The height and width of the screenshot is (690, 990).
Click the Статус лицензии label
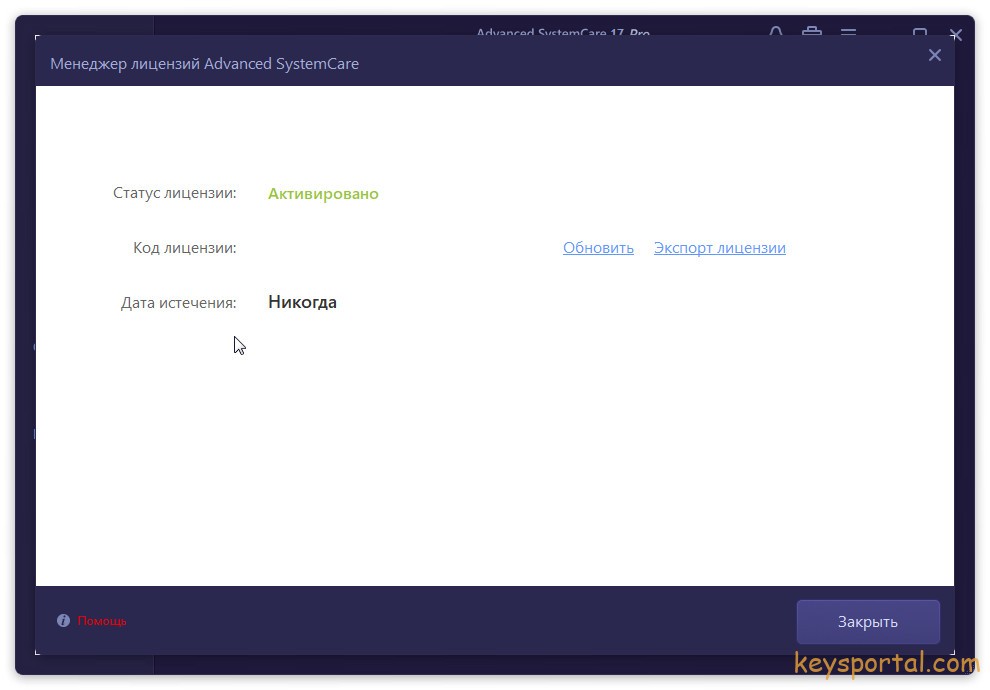click(x=175, y=192)
